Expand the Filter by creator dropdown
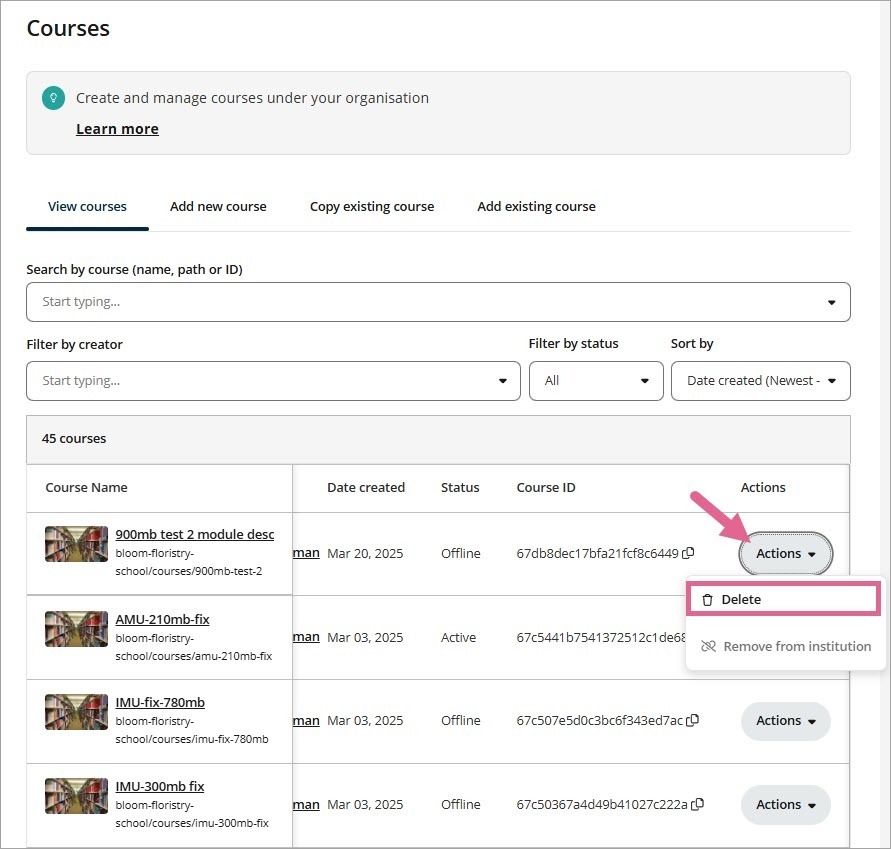This screenshot has width=891, height=849. 273,381
